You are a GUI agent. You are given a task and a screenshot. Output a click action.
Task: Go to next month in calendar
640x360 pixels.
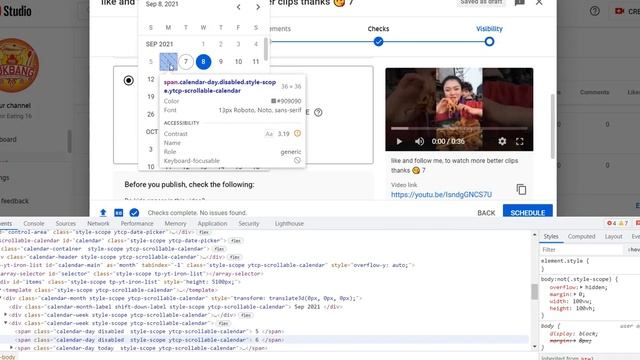258,7
